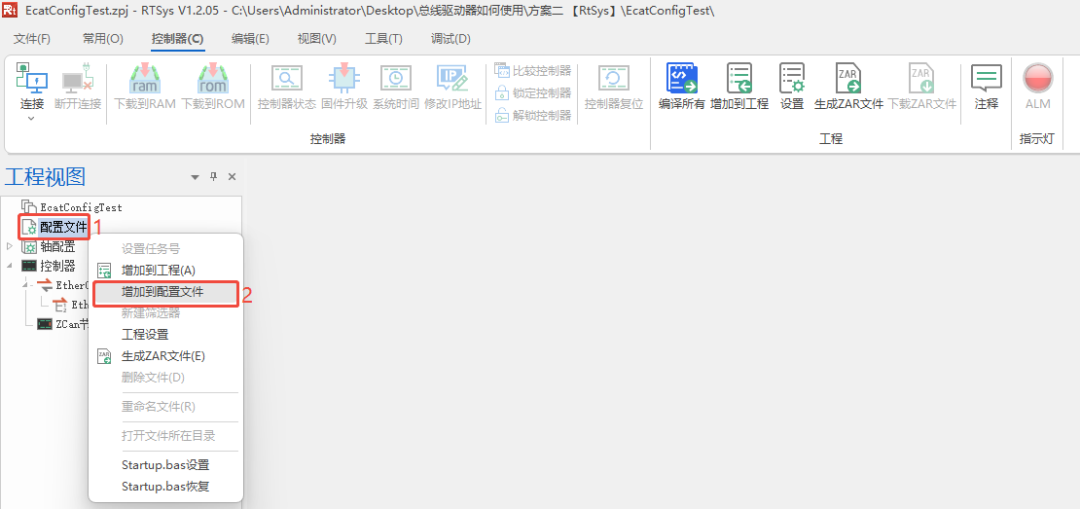Switch to the 视图(V) tab
The image size is (1080, 509).
point(317,39)
